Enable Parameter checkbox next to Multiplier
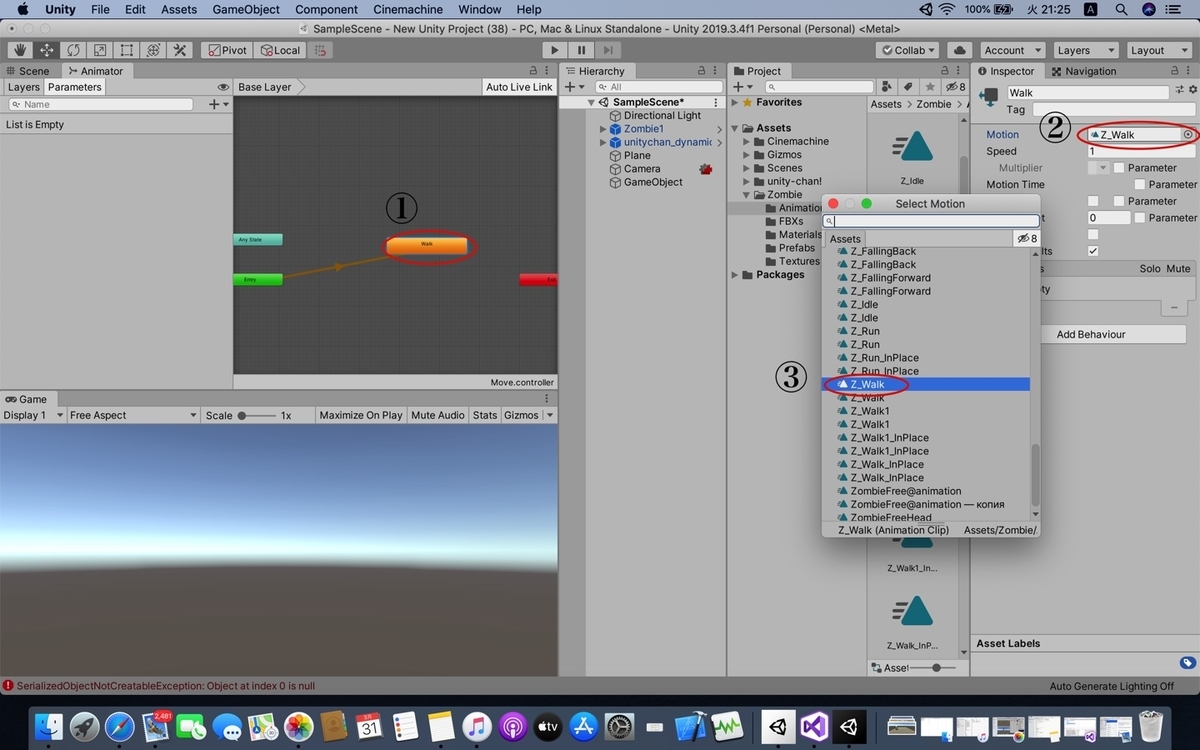This screenshot has width=1200, height=750. click(x=1119, y=168)
